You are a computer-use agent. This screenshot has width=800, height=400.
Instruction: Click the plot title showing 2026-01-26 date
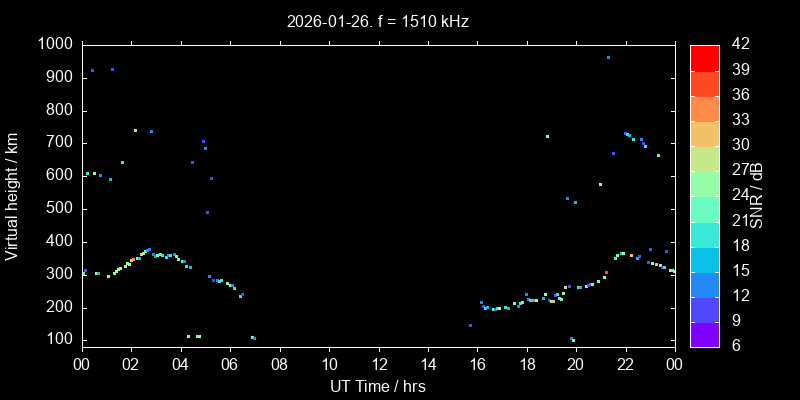click(377, 21)
